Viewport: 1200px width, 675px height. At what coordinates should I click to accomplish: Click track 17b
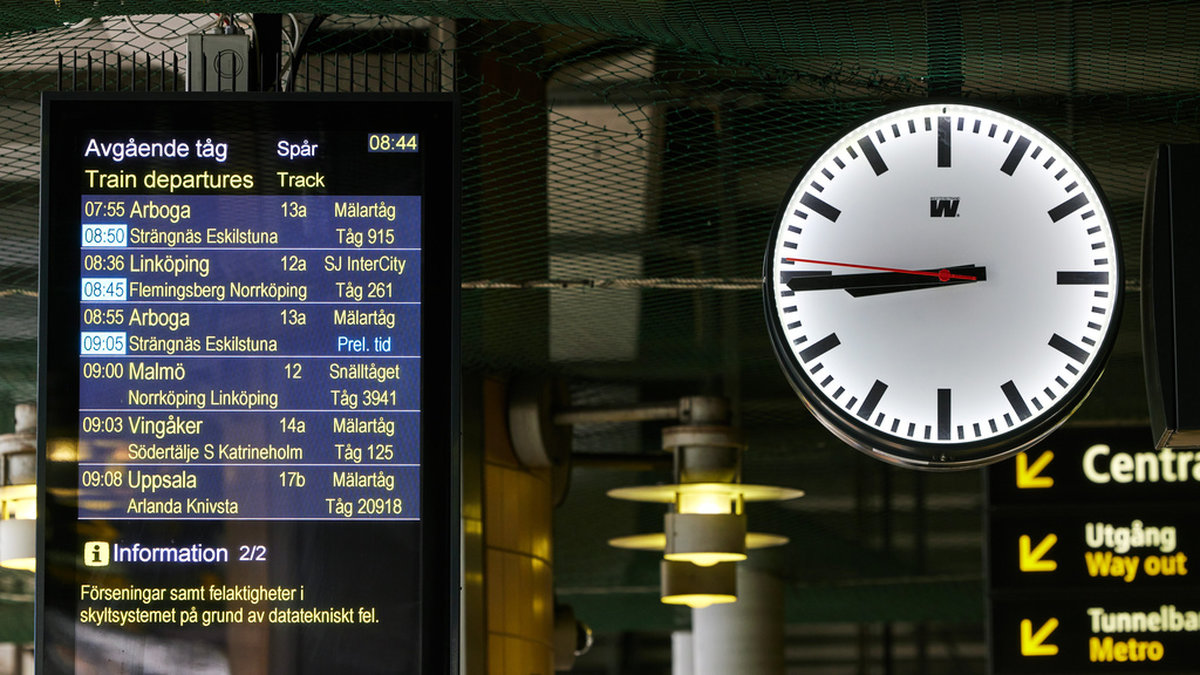(292, 479)
